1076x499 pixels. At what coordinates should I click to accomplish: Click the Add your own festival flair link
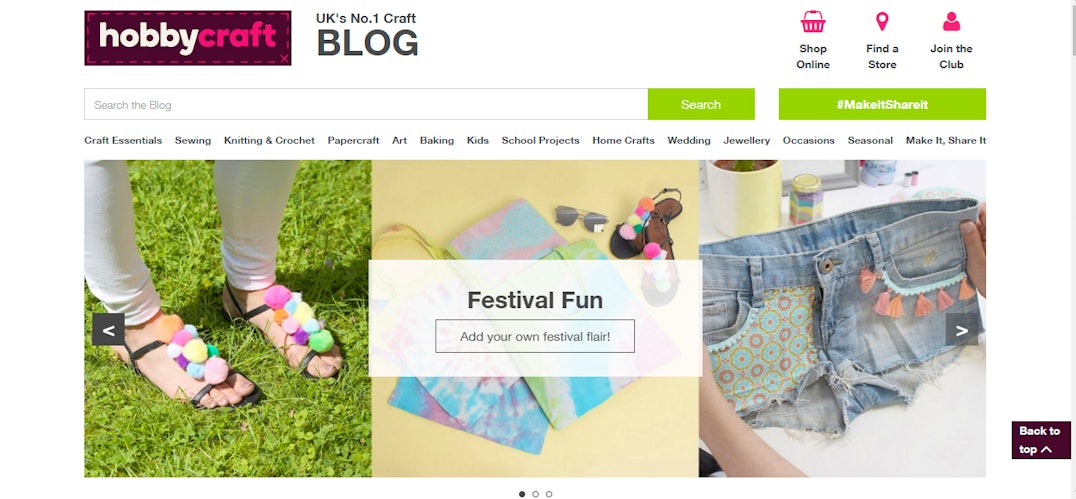pyautogui.click(x=535, y=336)
